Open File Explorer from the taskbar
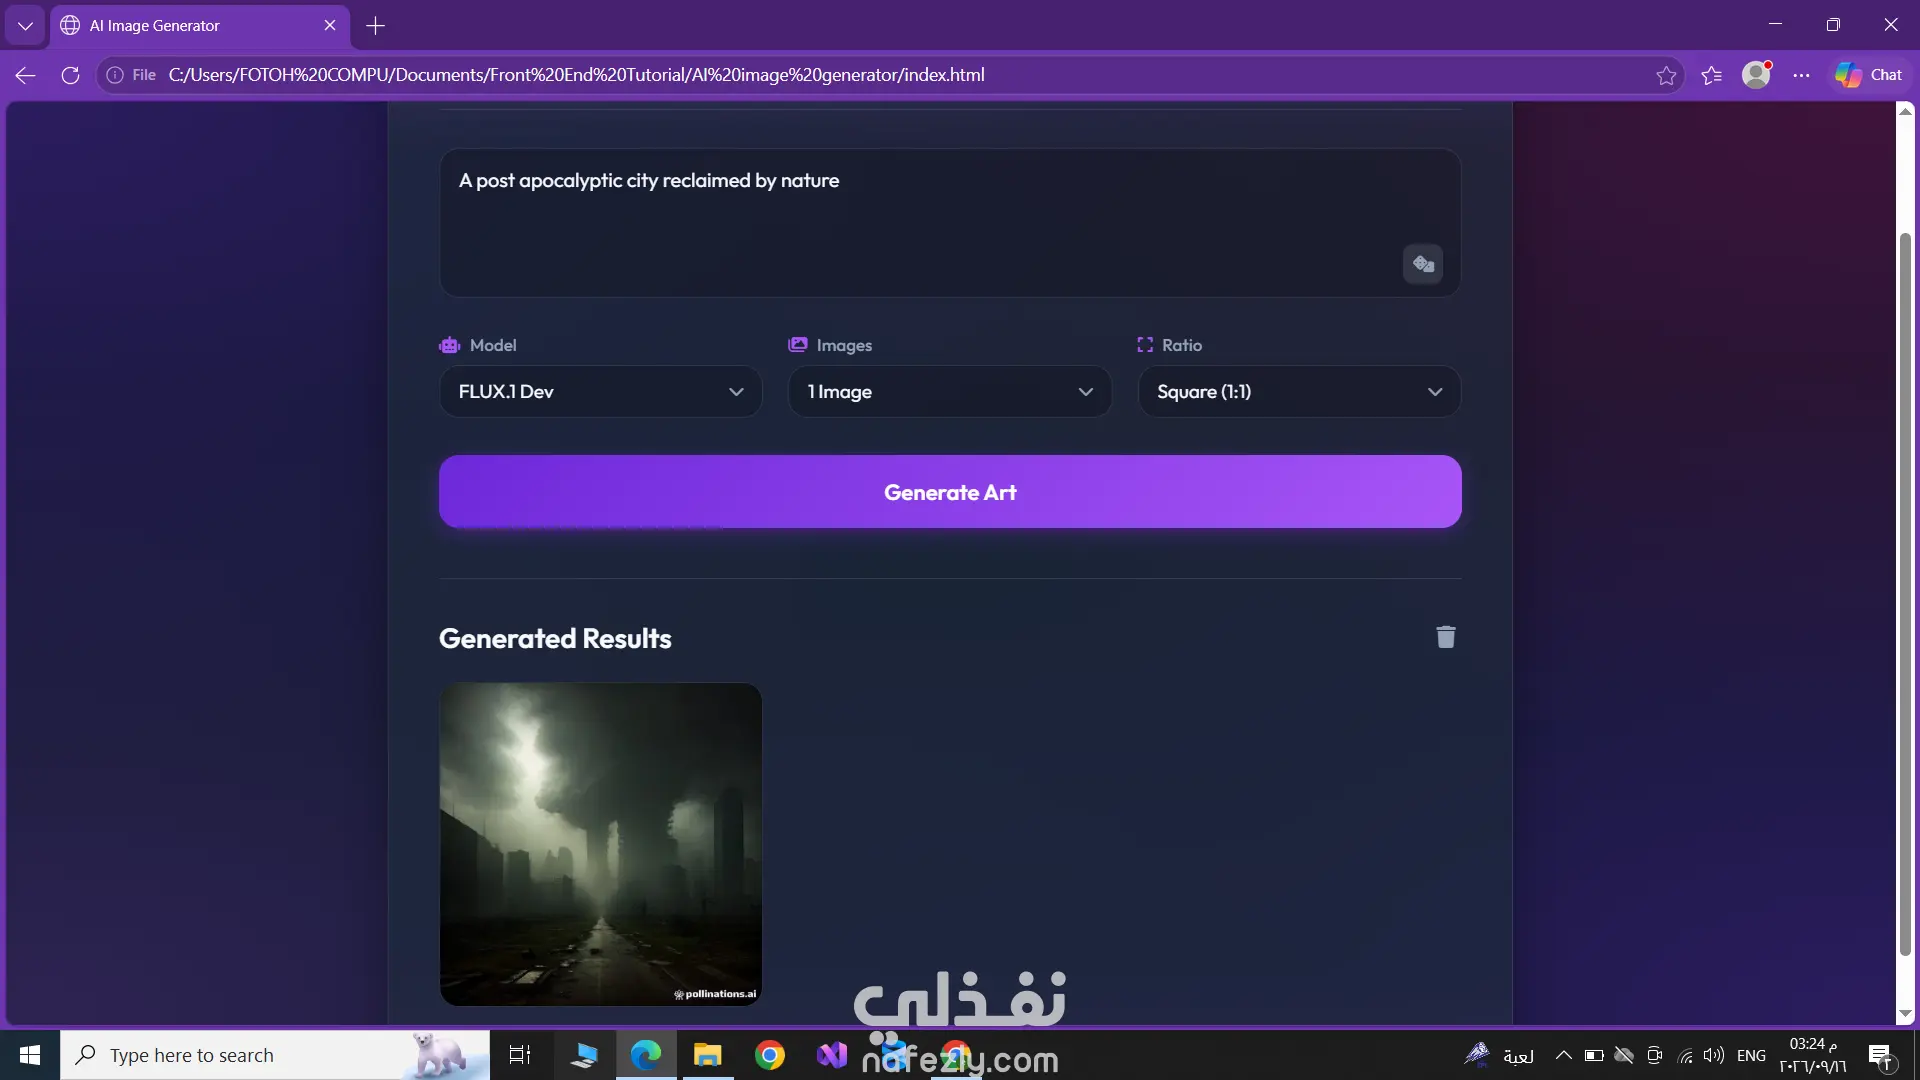Viewport: 1920px width, 1080px height. (x=708, y=1055)
